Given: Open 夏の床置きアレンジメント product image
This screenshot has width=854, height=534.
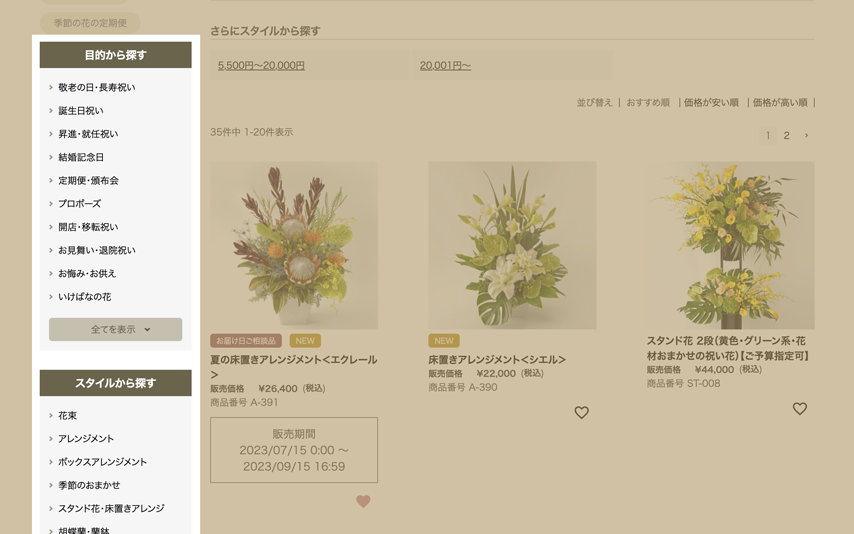Looking at the screenshot, I should 294,245.
